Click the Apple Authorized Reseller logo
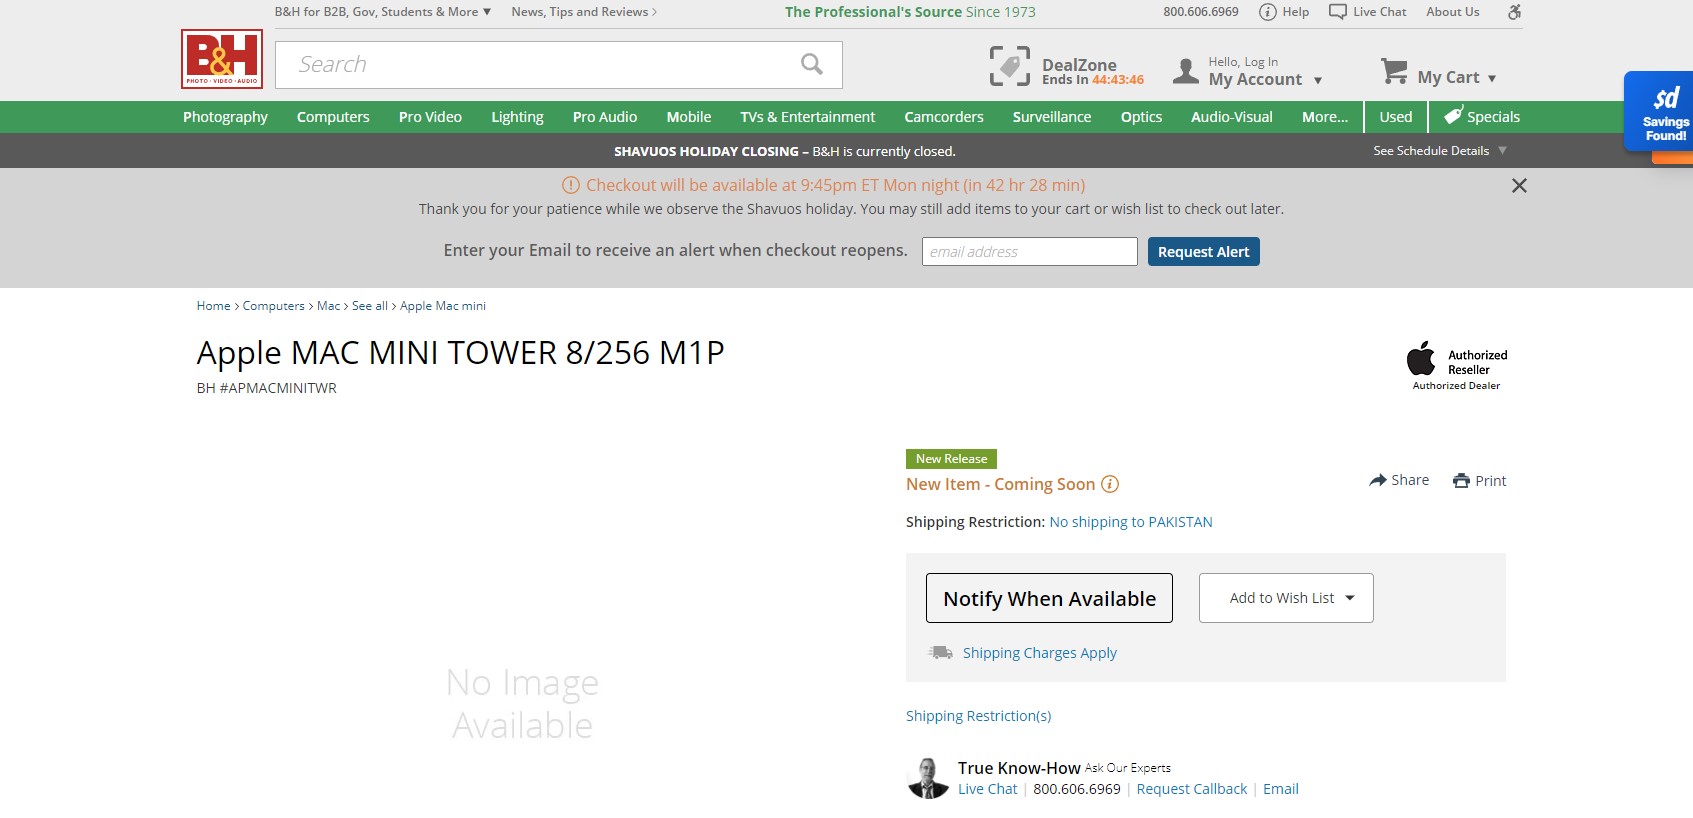This screenshot has height=818, width=1693. click(x=1456, y=365)
